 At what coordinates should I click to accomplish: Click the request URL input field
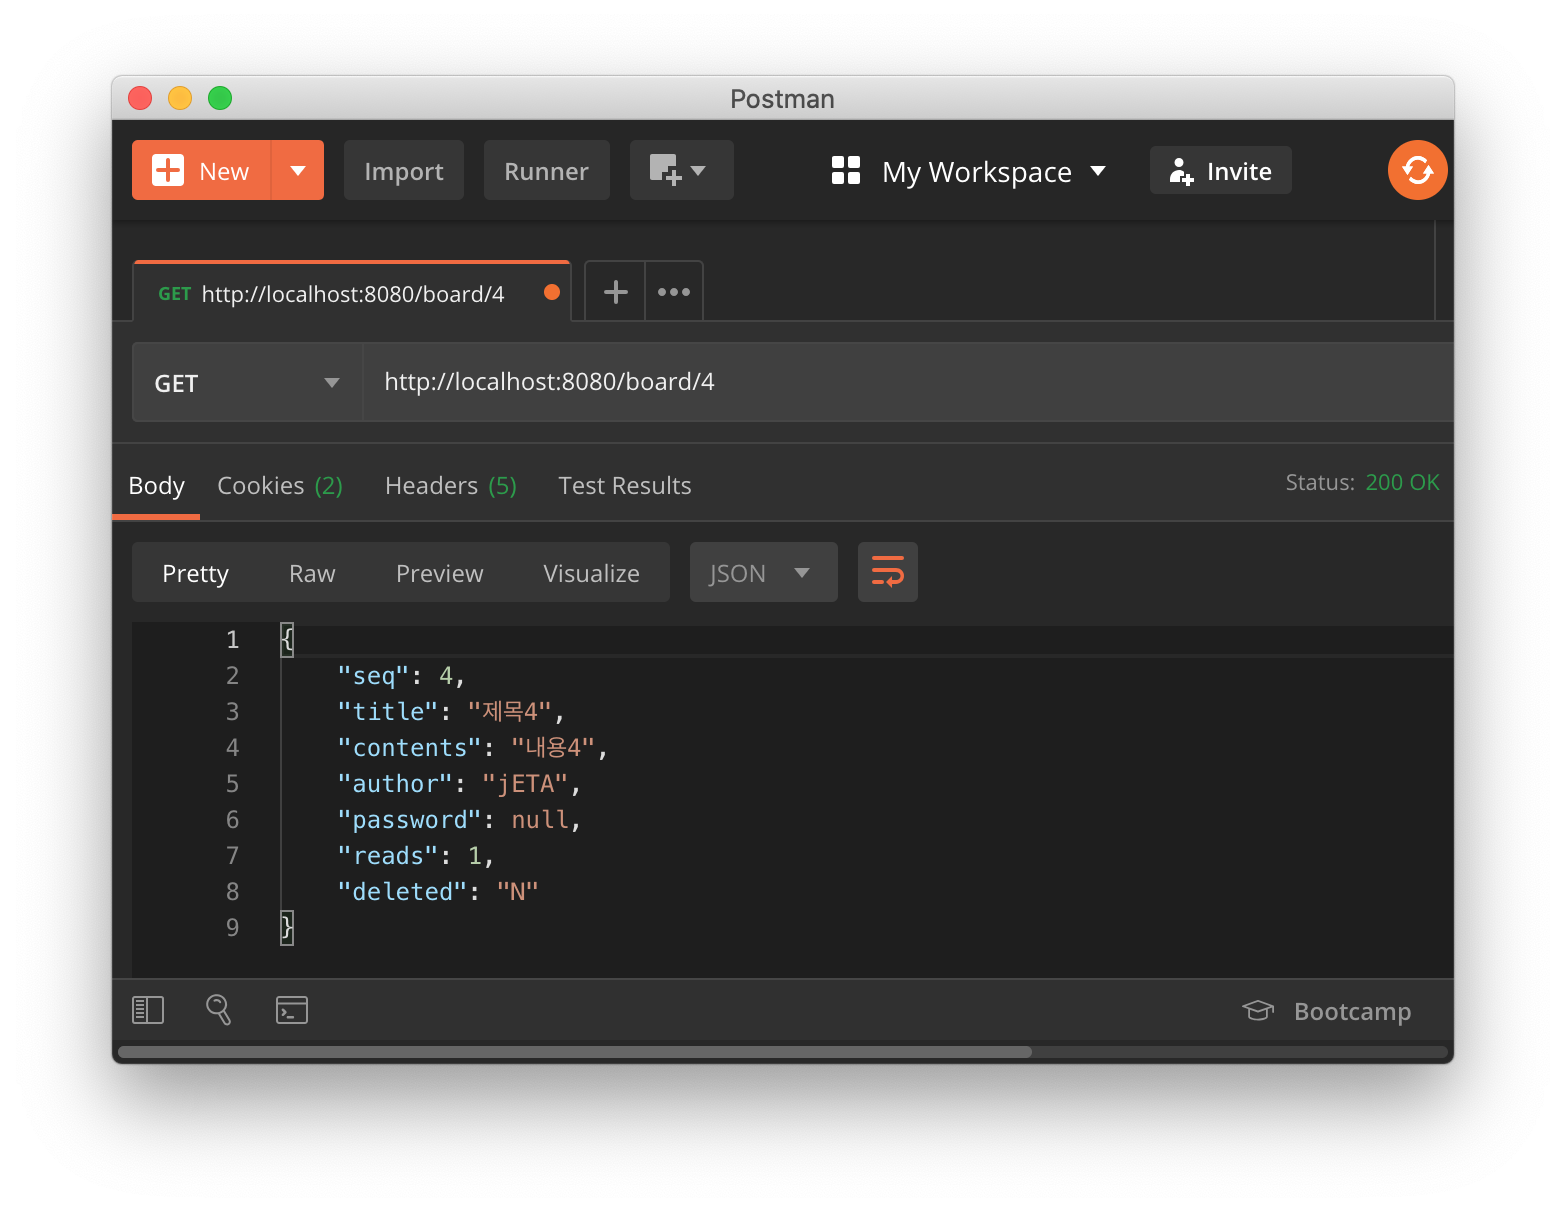[x=907, y=382]
